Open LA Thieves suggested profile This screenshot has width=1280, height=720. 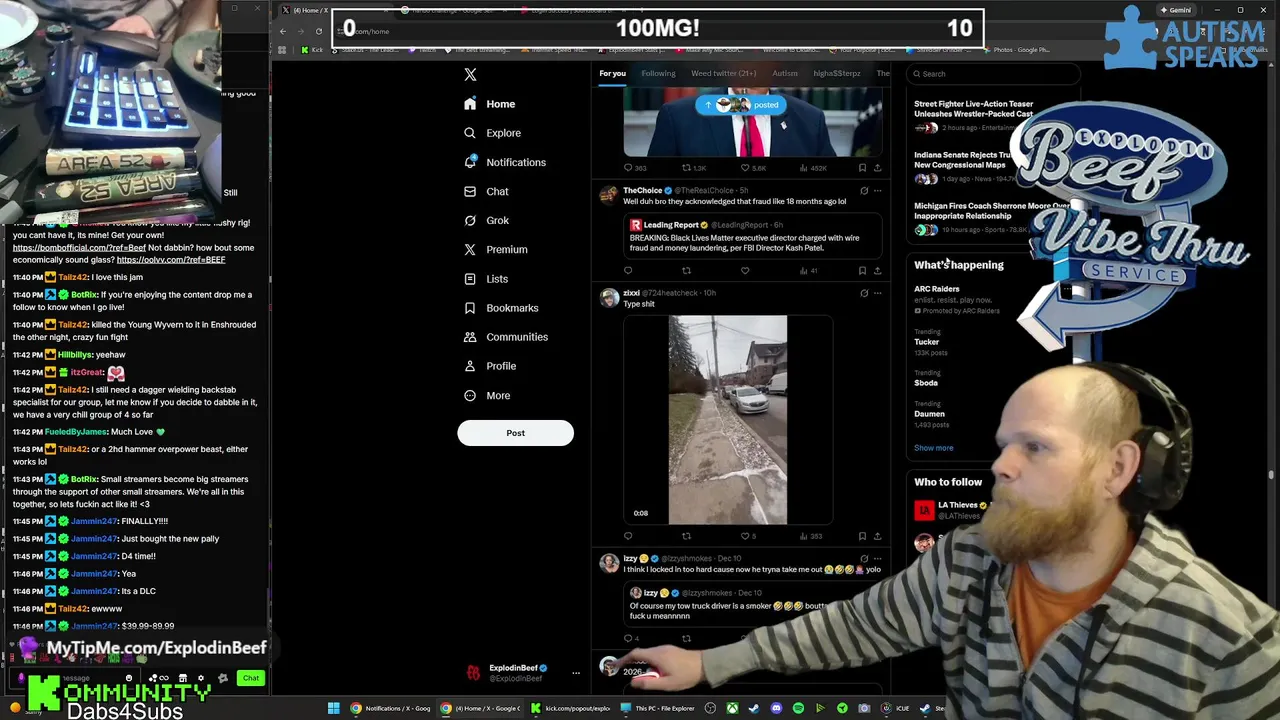950,510
